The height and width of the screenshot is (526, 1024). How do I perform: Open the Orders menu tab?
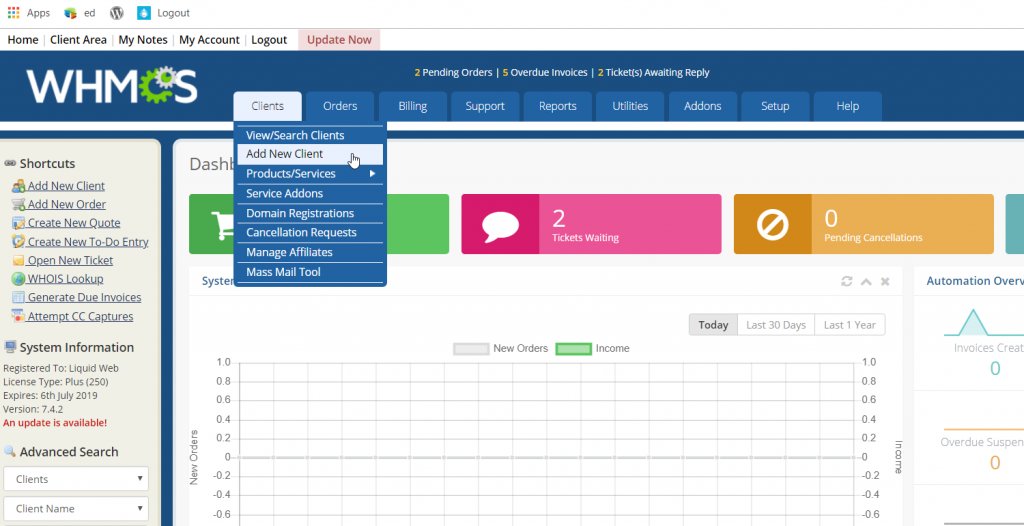click(340, 106)
